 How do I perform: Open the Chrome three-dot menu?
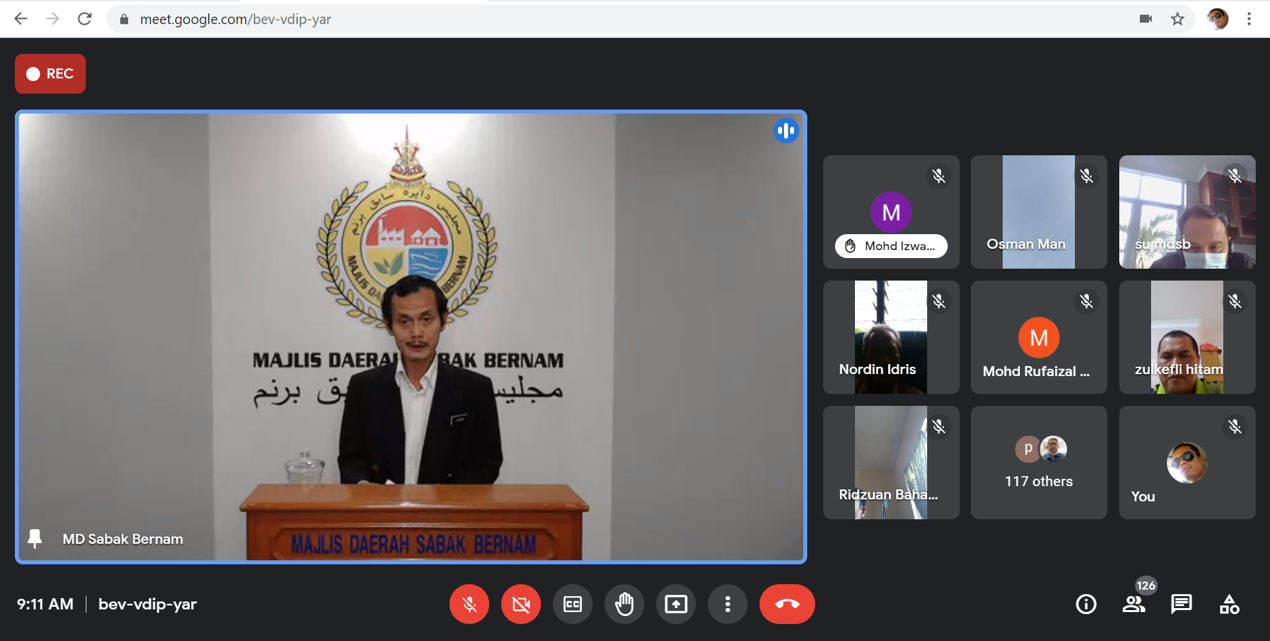(1249, 19)
